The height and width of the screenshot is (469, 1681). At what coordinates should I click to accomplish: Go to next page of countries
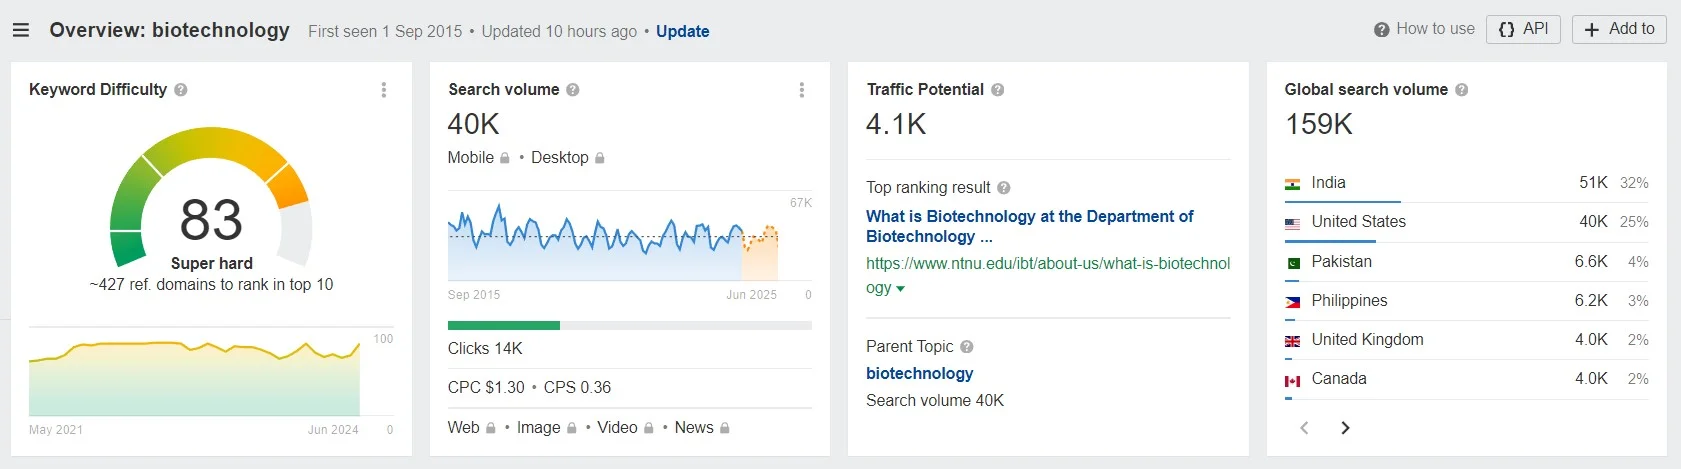pyautogui.click(x=1345, y=428)
